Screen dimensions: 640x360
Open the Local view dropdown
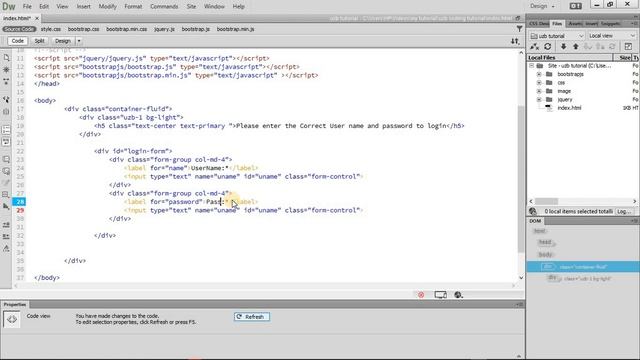[612, 36]
